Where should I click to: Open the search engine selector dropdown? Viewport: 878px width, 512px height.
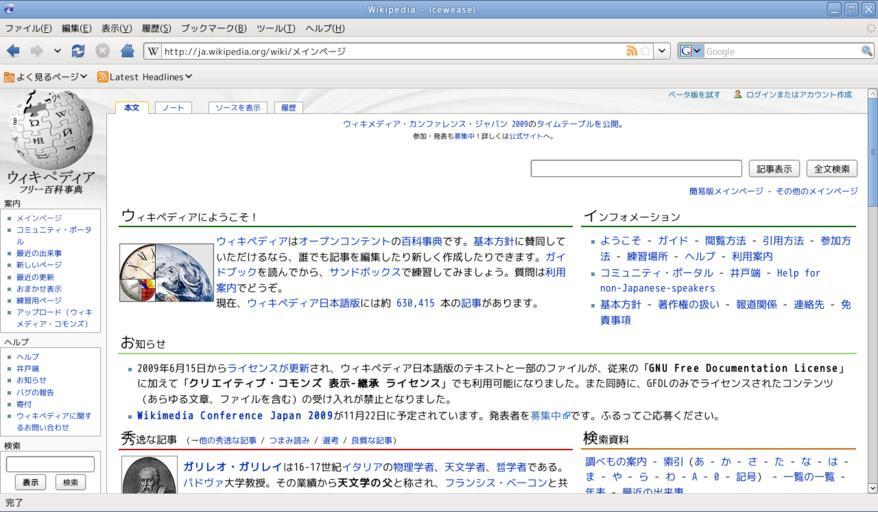[691, 51]
